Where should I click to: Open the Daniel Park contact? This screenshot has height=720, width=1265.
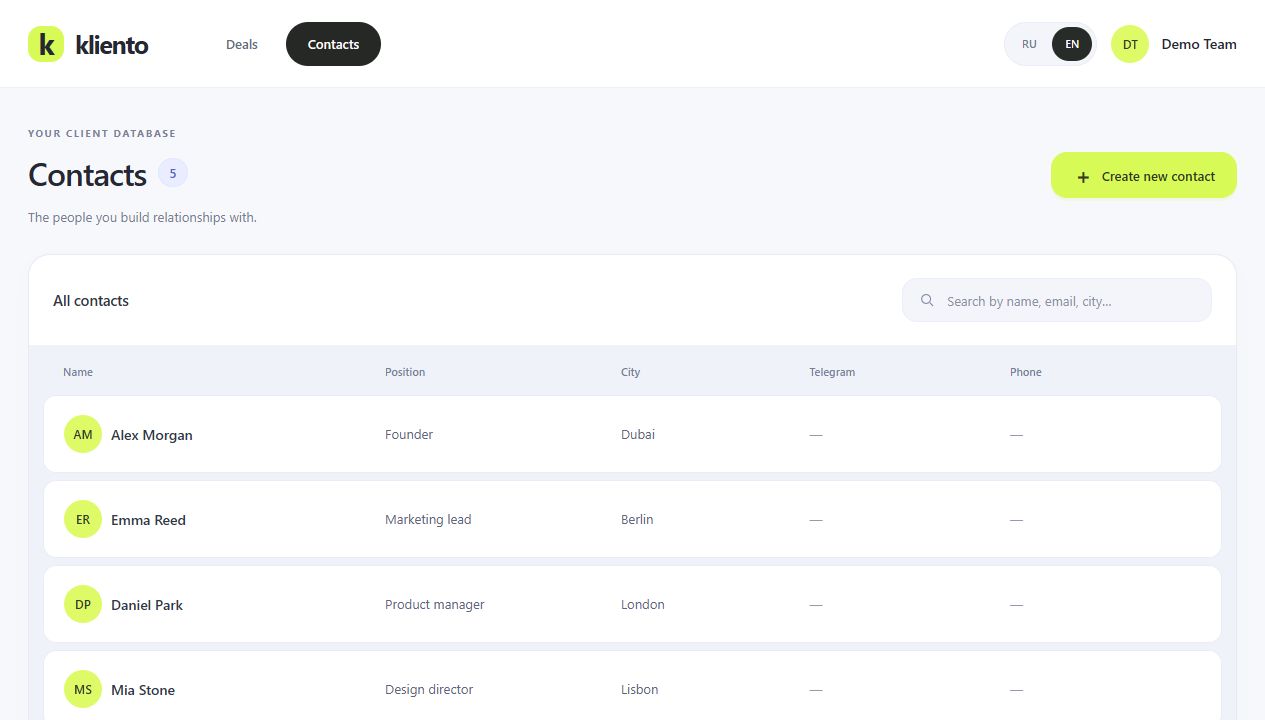click(632, 604)
